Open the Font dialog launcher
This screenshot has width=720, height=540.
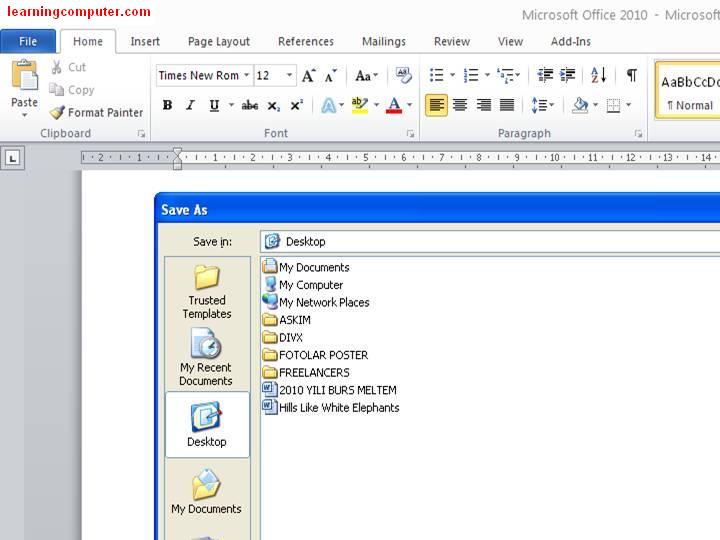[x=410, y=134]
